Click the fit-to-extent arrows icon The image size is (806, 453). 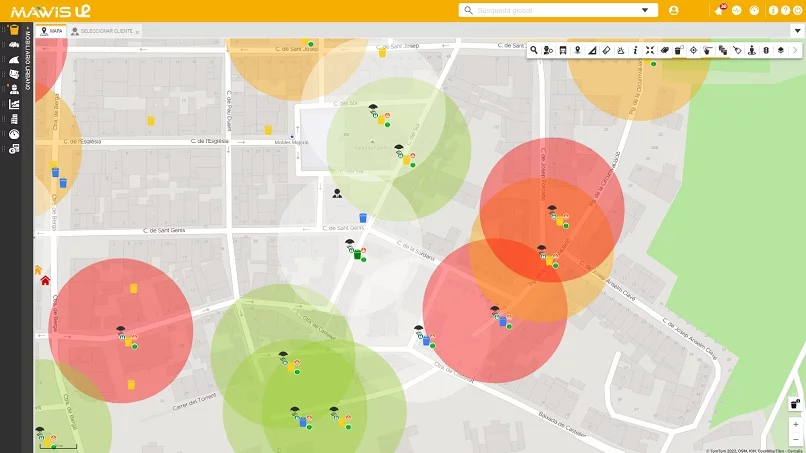point(649,50)
